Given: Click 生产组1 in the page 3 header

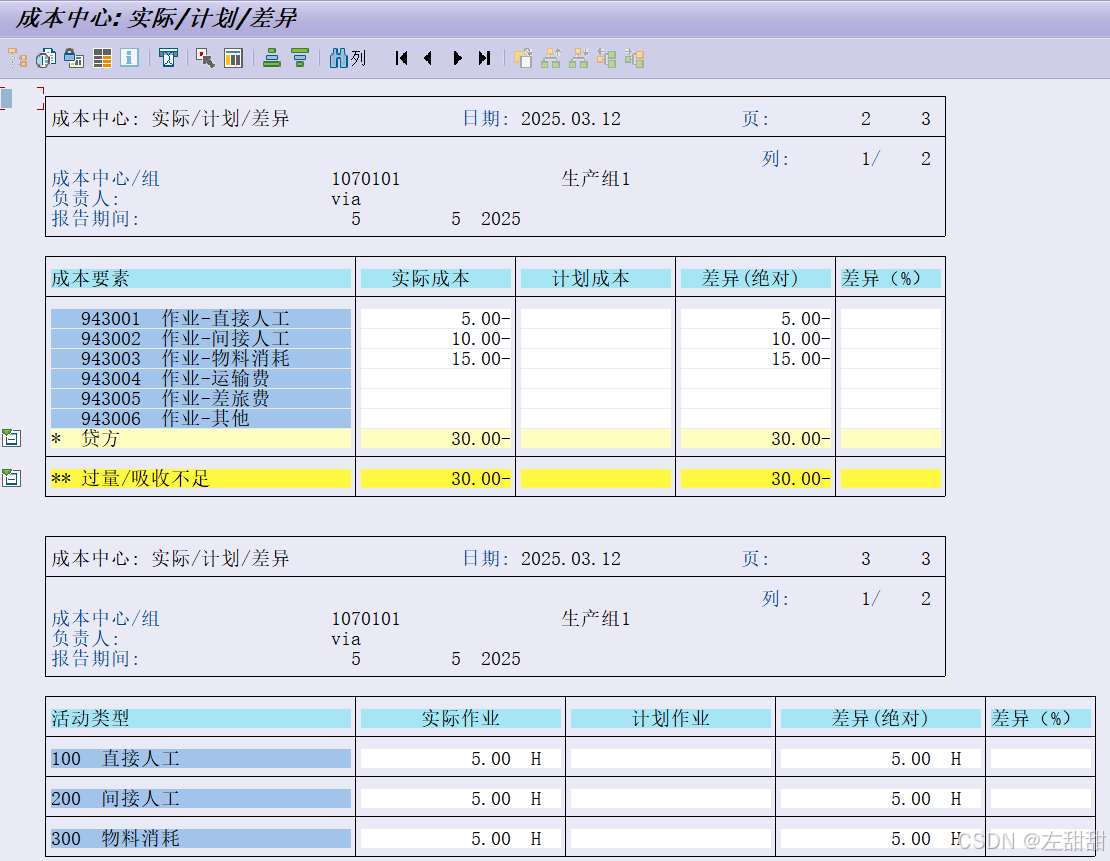Looking at the screenshot, I should pos(595,618).
